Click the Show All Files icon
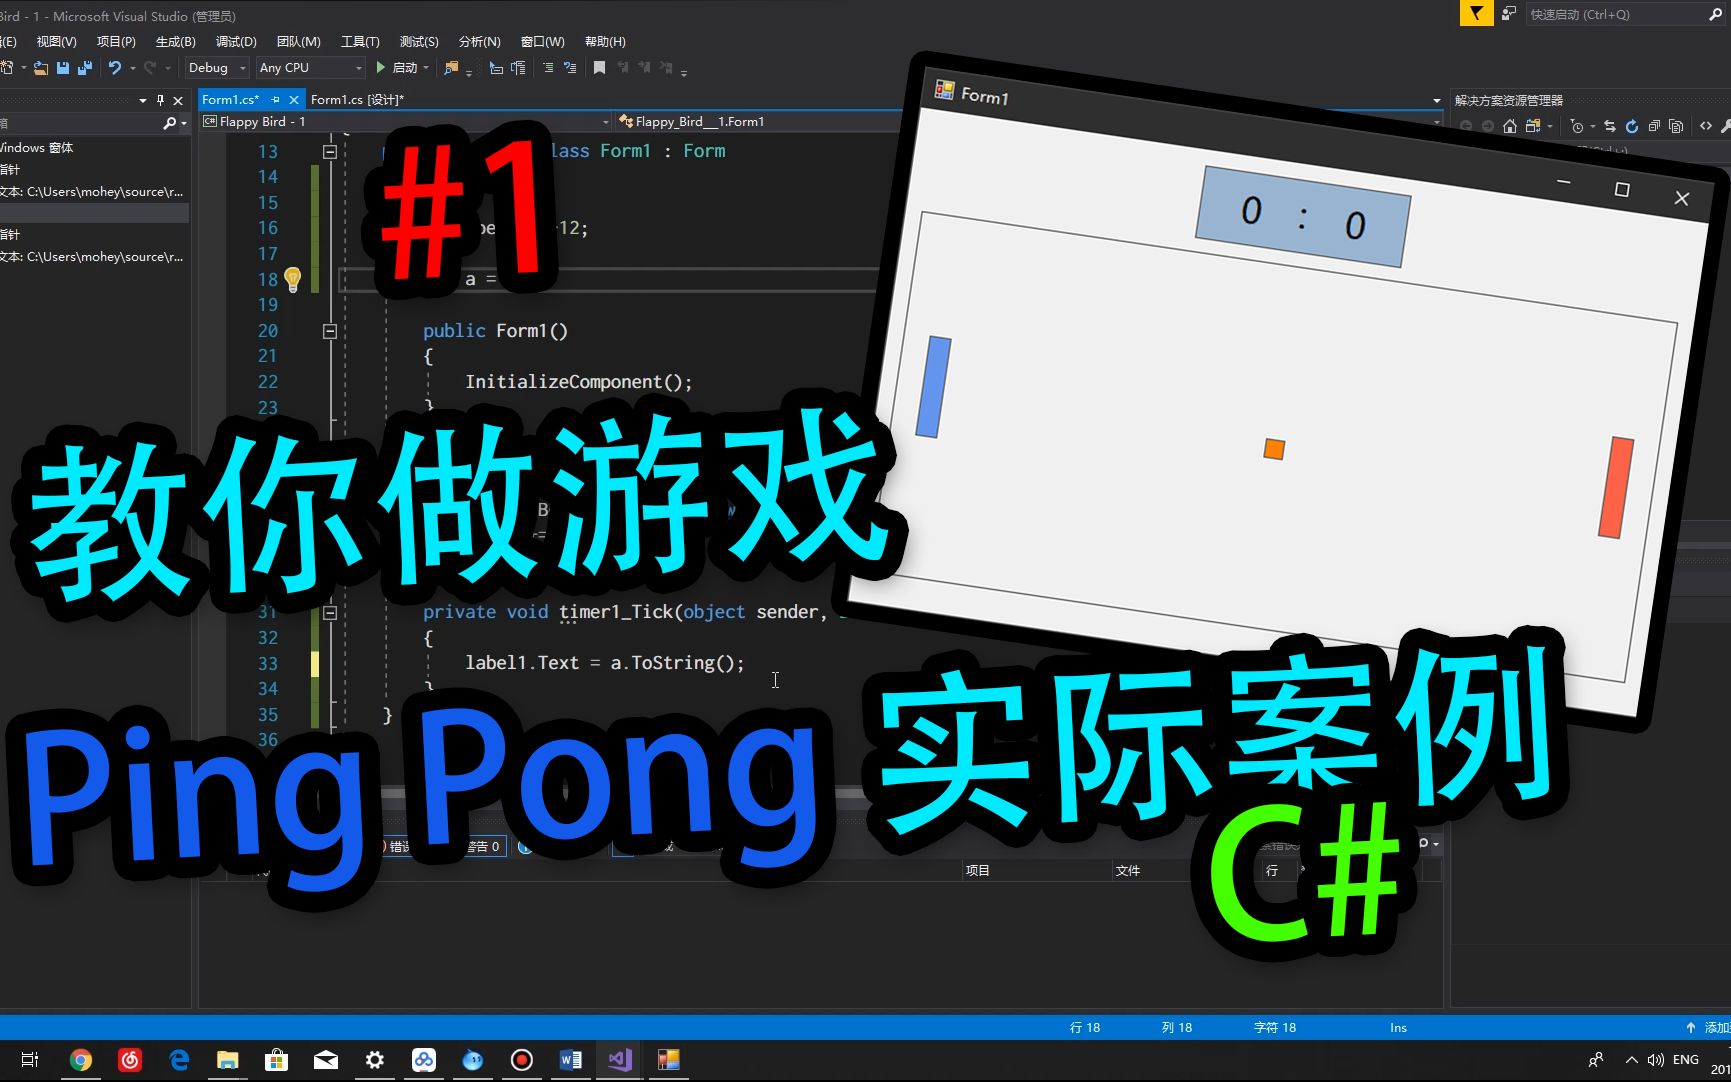1731x1082 pixels. pos(1676,126)
